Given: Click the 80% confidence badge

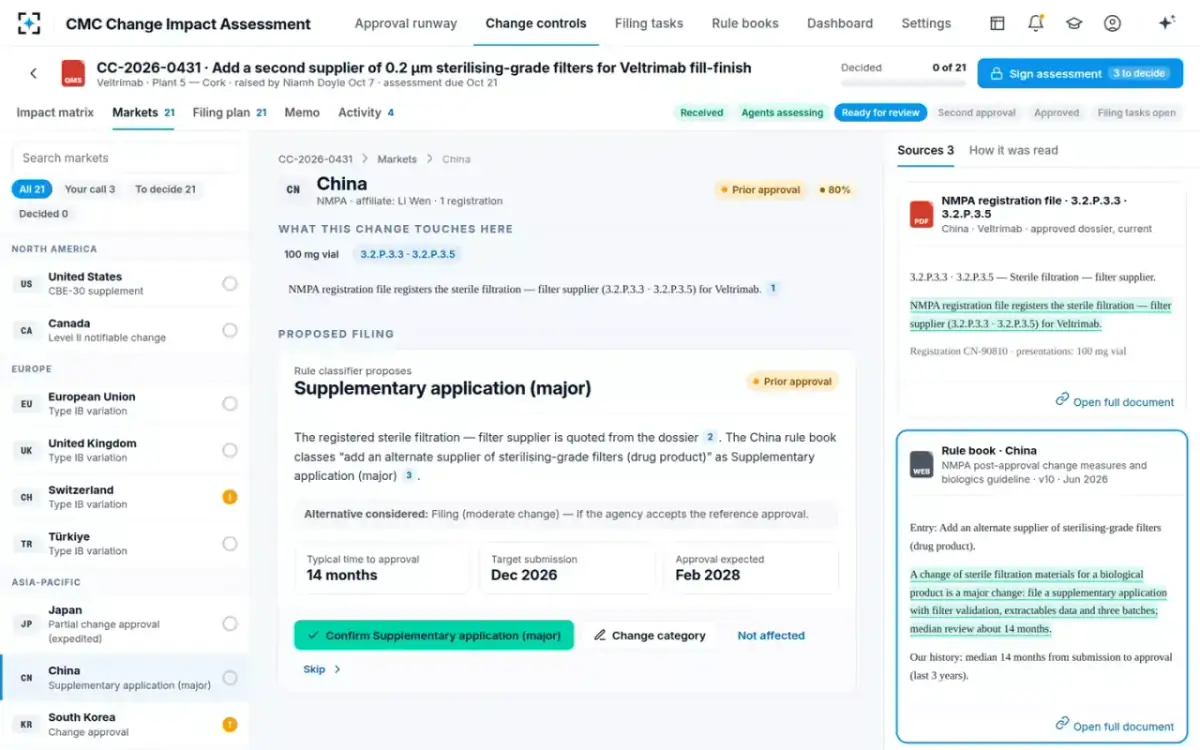Looking at the screenshot, I should 835,189.
